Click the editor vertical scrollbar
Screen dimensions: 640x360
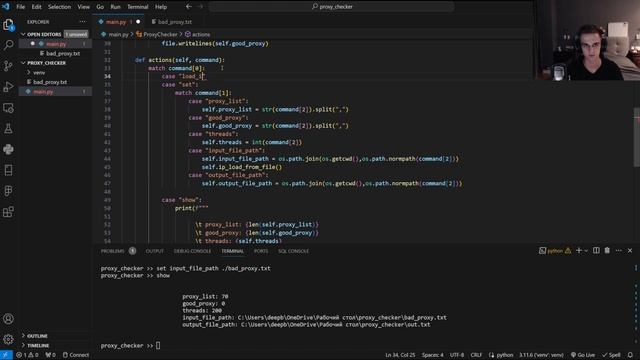pyautogui.click(x=636, y=137)
